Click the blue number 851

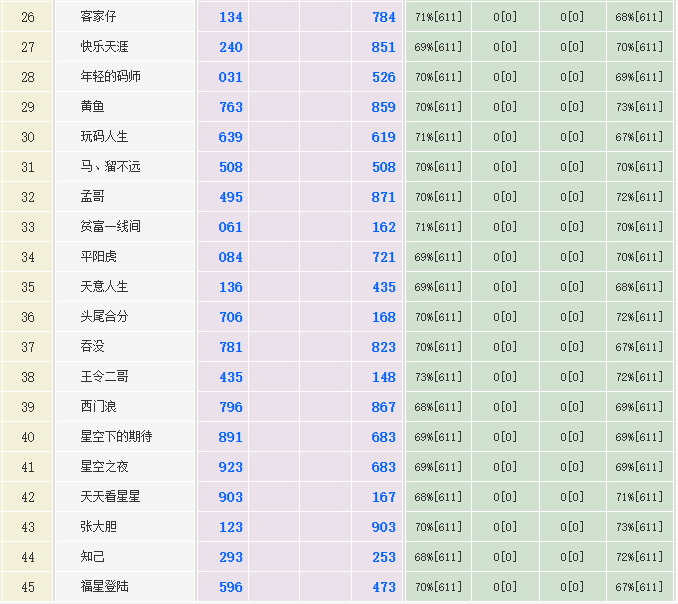click(384, 47)
